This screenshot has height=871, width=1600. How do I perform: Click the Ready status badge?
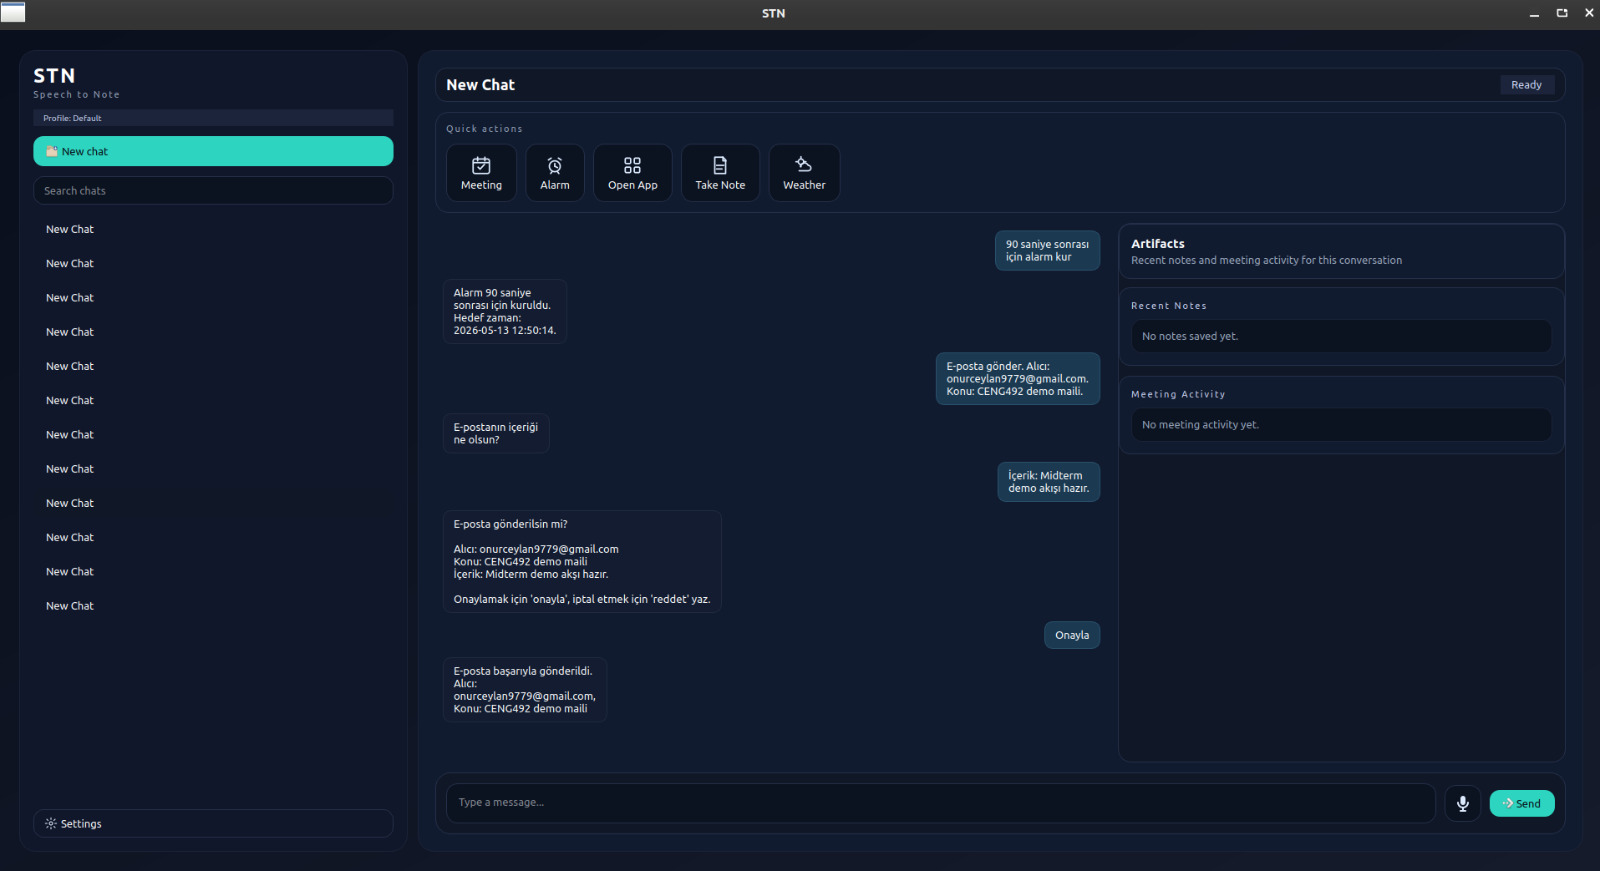[1526, 85]
